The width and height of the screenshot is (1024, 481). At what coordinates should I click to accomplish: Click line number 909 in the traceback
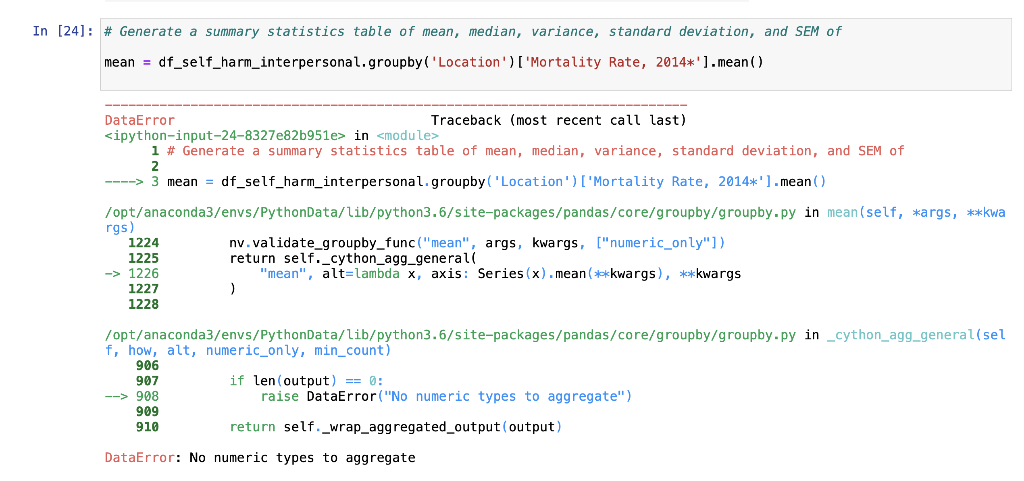click(147, 412)
